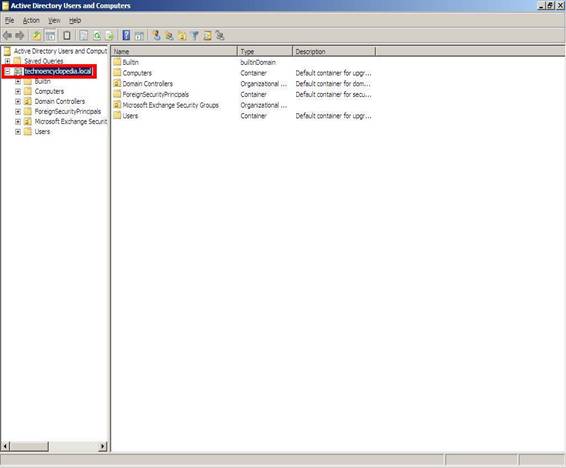Select the Builtin row name in list

tap(130, 62)
